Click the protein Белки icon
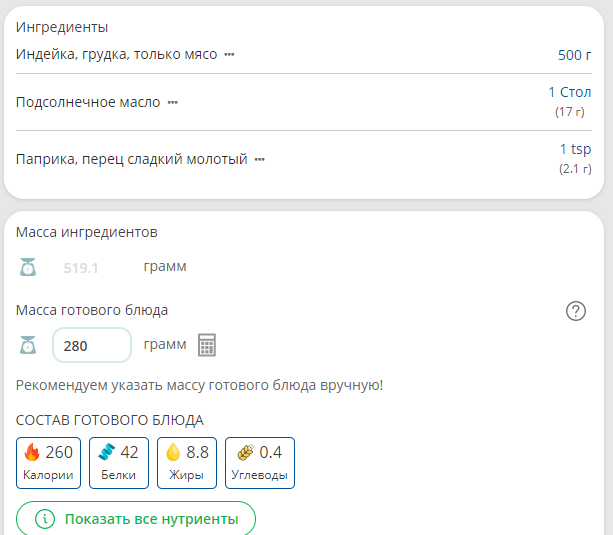Image resolution: width=613 pixels, height=535 pixels. point(106,452)
